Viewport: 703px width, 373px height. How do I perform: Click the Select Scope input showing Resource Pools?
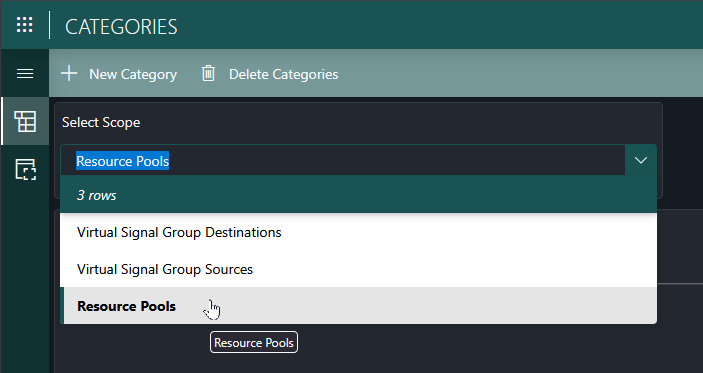(343, 160)
